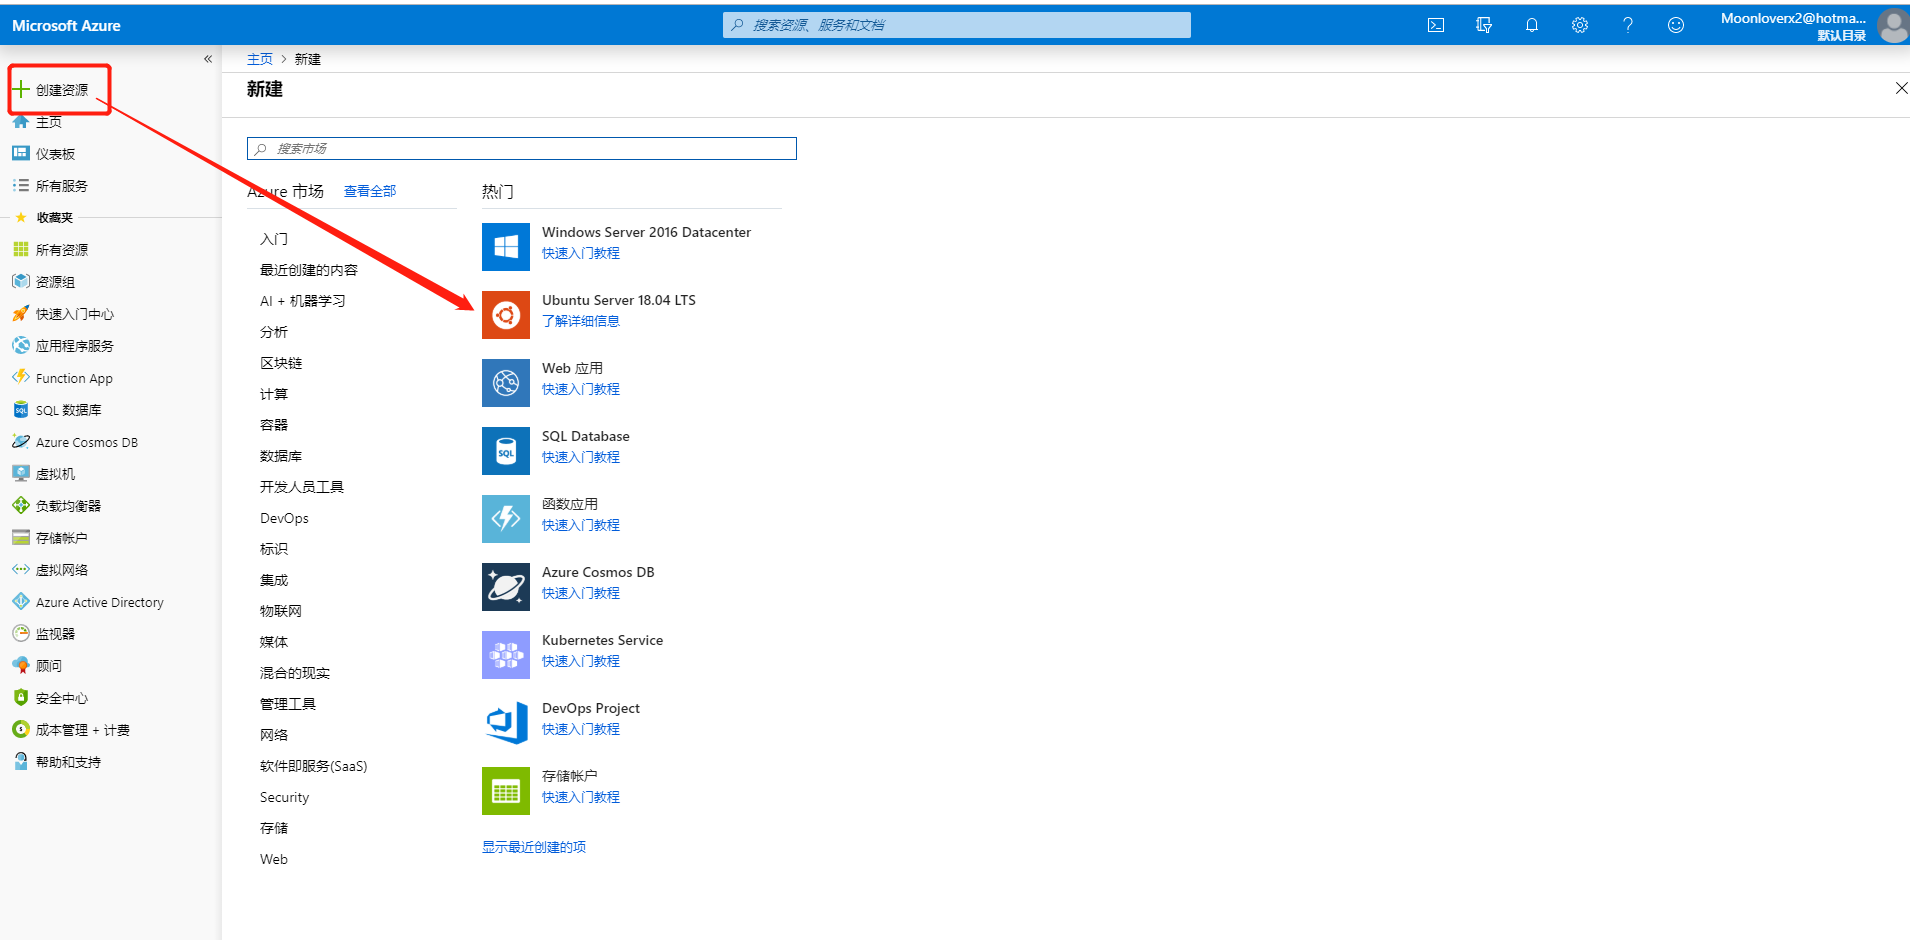The height and width of the screenshot is (940, 1910).
Task: Select Security marketplace category
Action: tap(284, 797)
